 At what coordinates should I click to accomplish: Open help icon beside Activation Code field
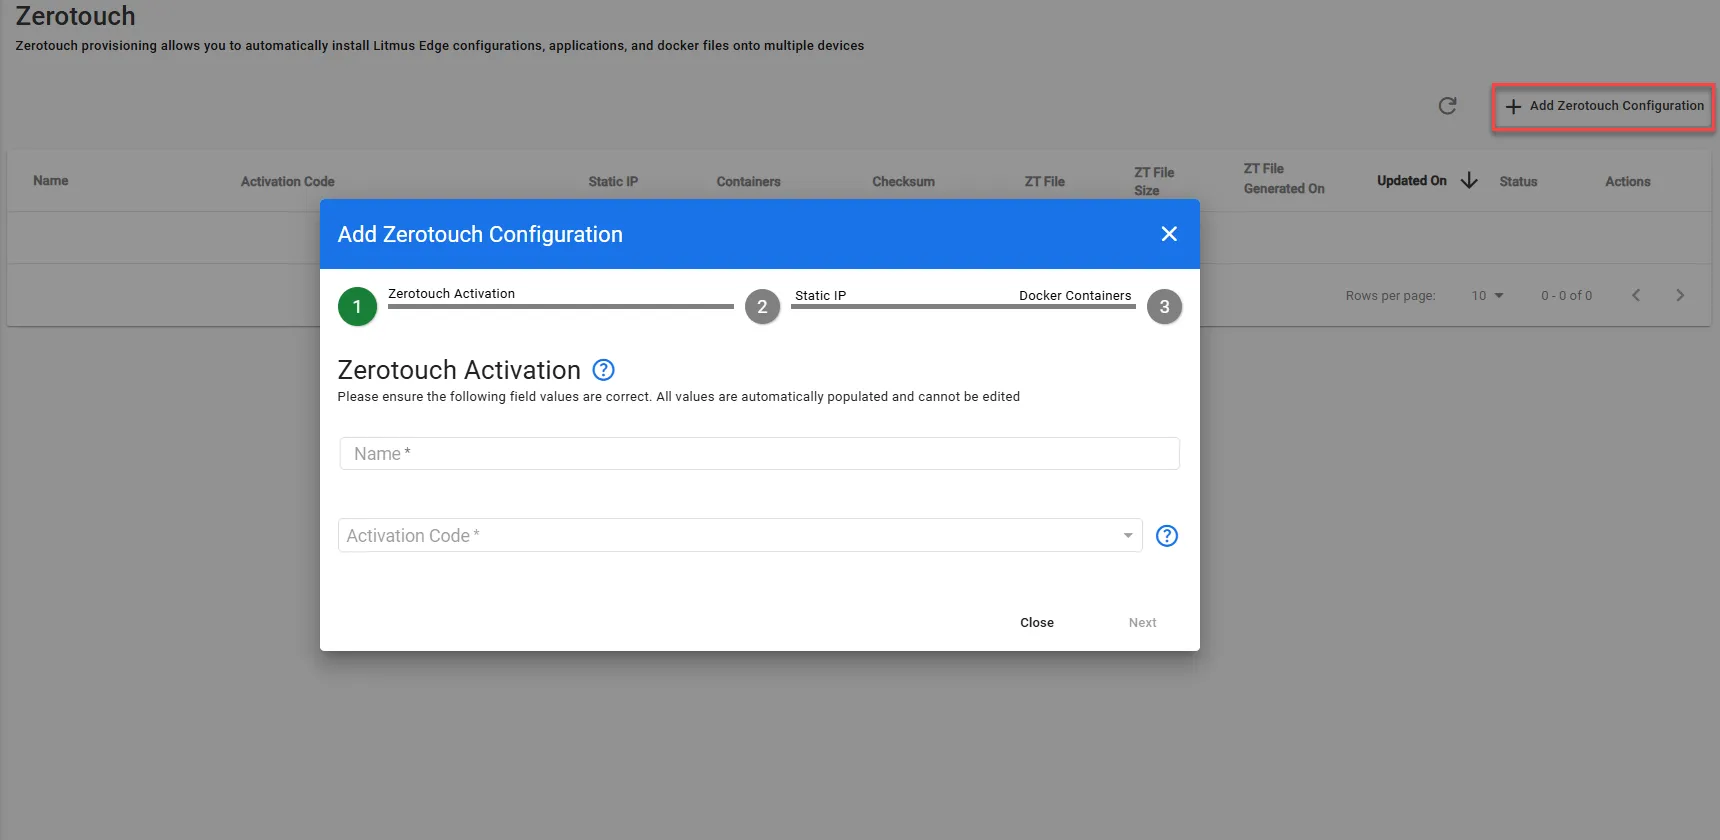pos(1166,536)
